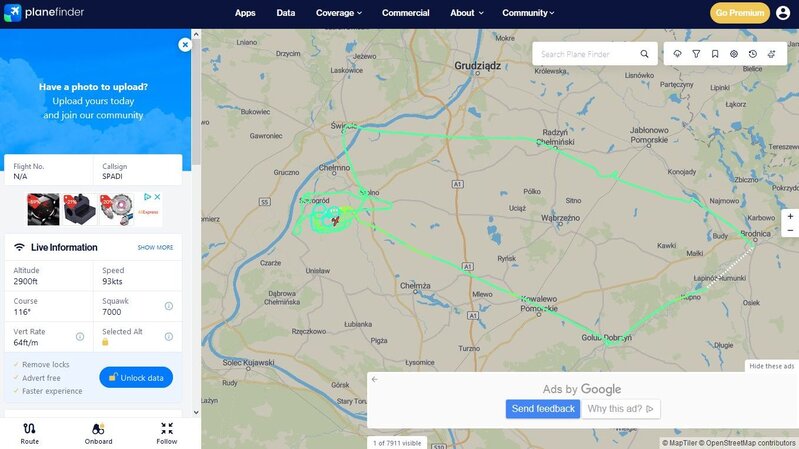The image size is (799, 449).
Task: Expand the About dropdown menu
Action: pyautogui.click(x=466, y=13)
